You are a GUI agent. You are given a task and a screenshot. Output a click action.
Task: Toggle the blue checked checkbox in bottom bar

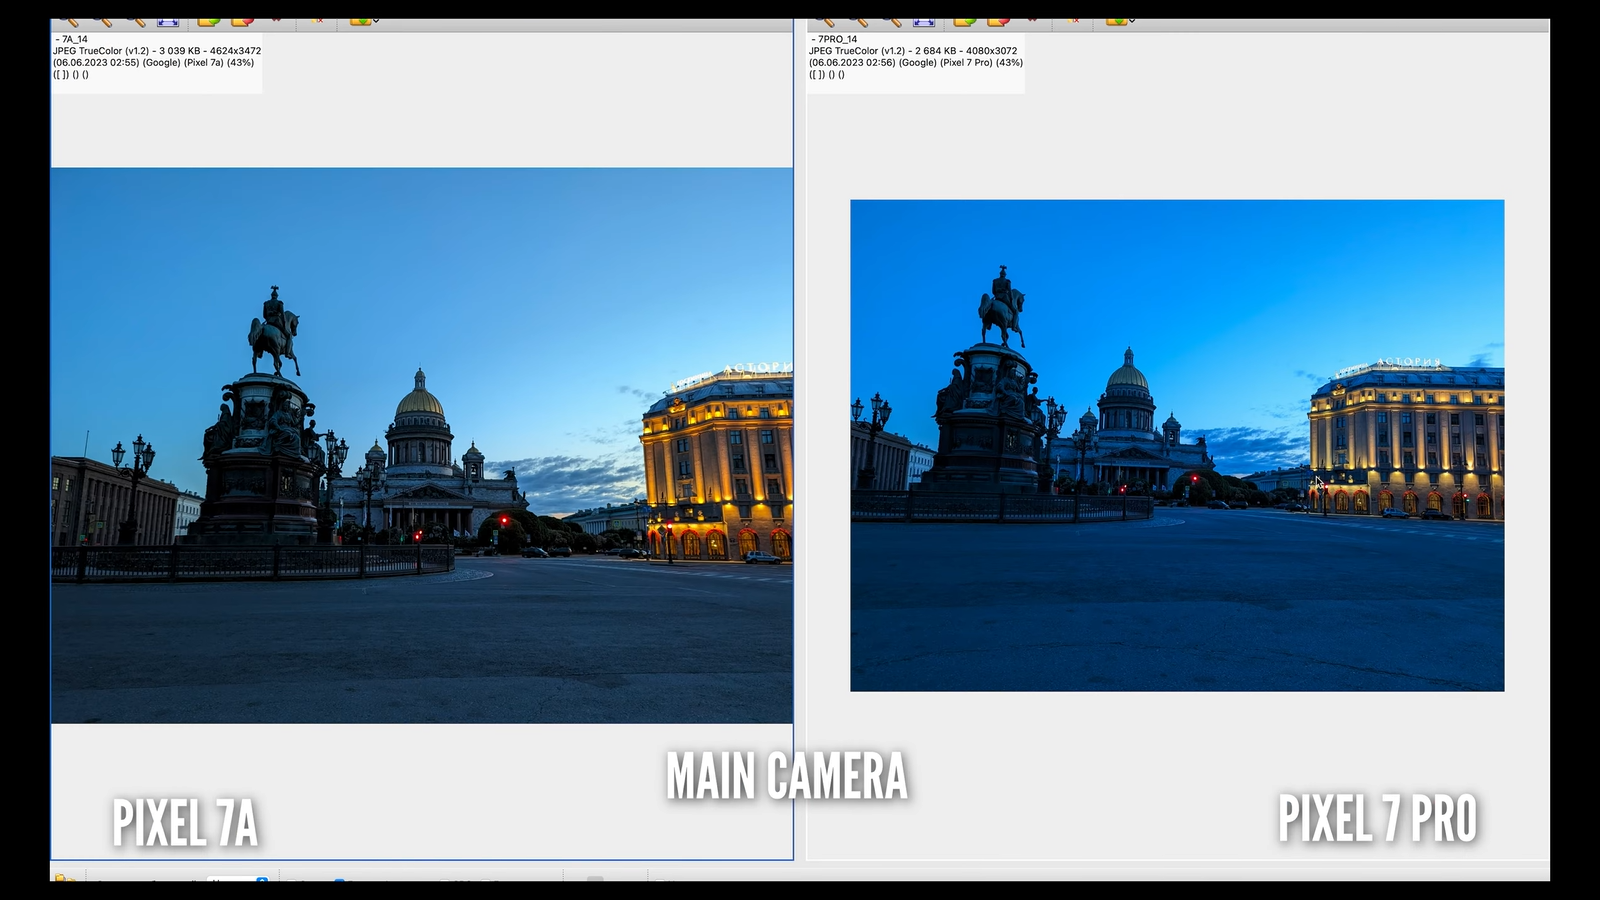click(339, 880)
